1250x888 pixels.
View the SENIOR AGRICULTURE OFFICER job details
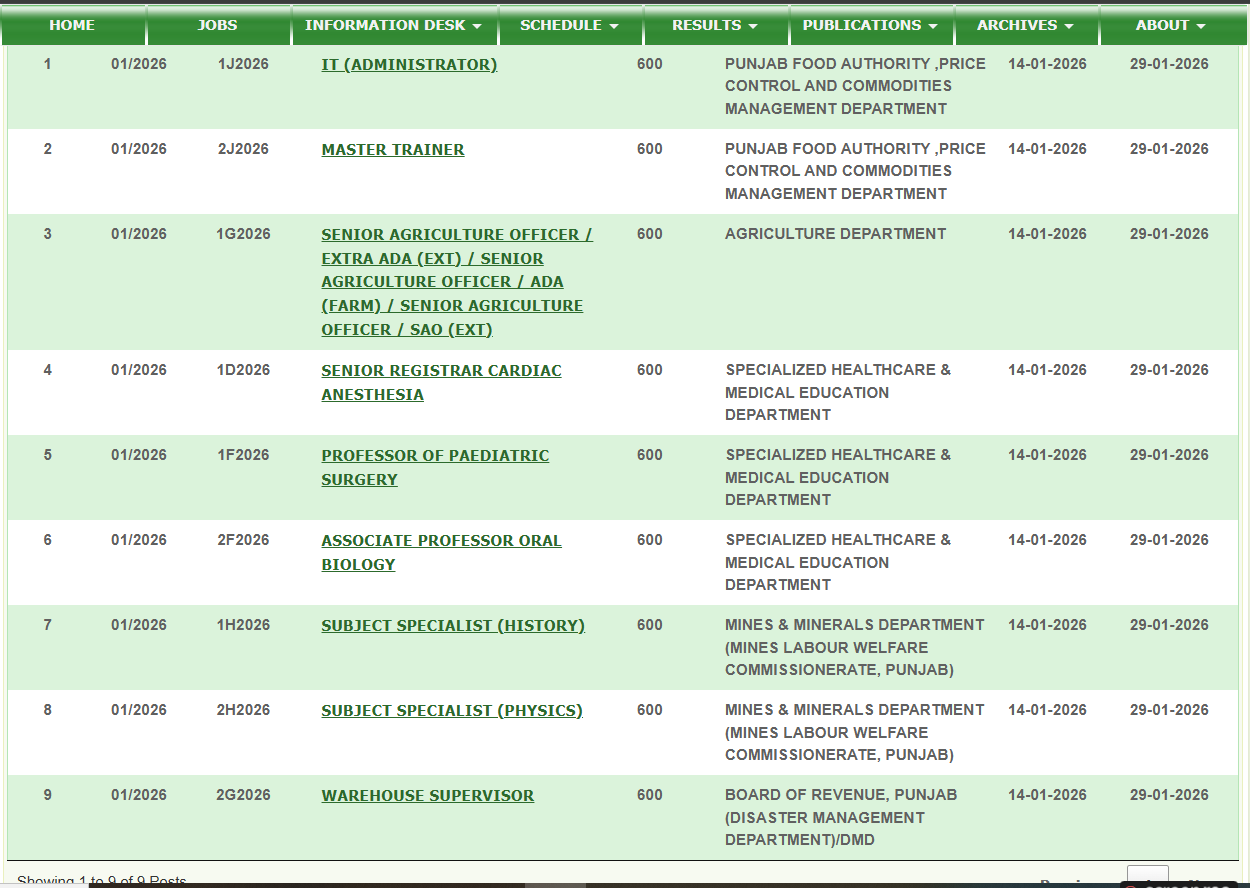456,281
